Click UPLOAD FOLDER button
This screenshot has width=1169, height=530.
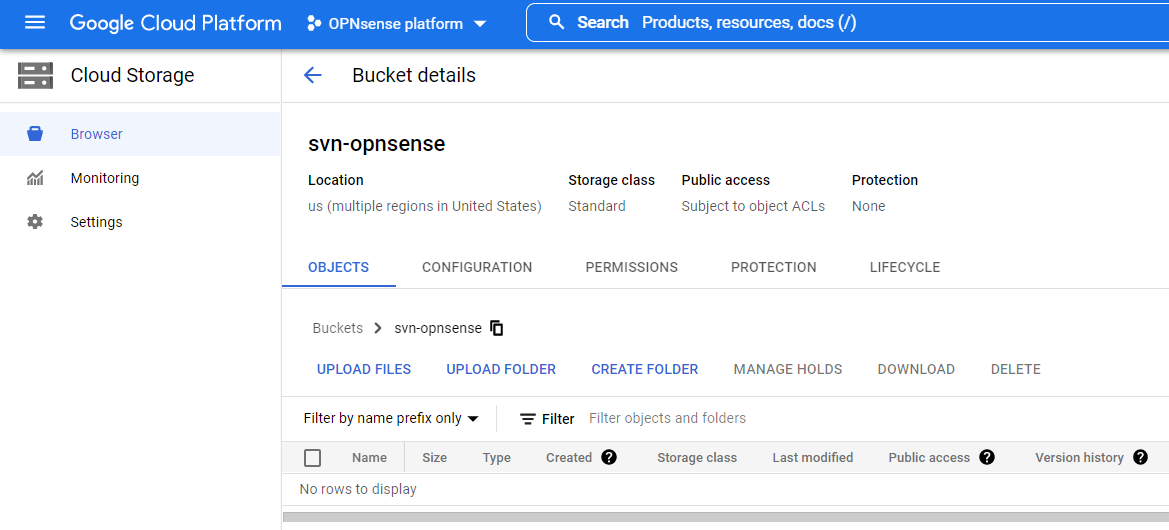501,369
